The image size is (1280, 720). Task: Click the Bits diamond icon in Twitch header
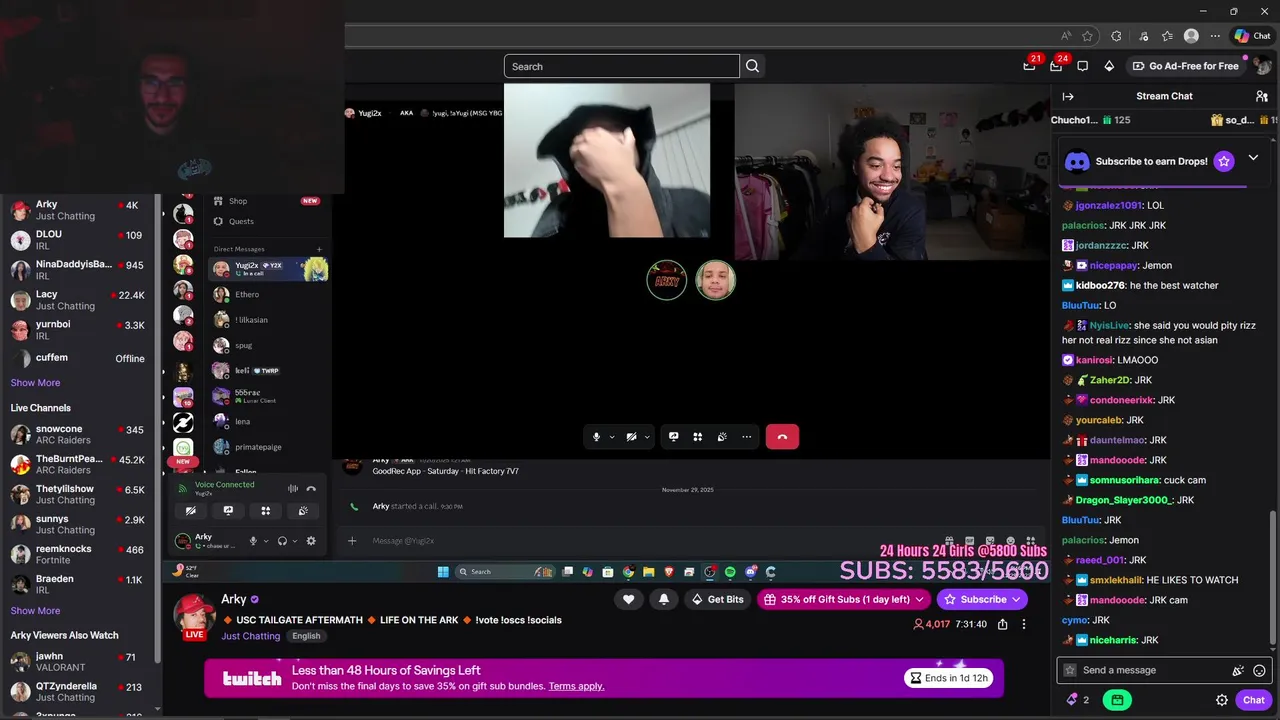click(1109, 66)
